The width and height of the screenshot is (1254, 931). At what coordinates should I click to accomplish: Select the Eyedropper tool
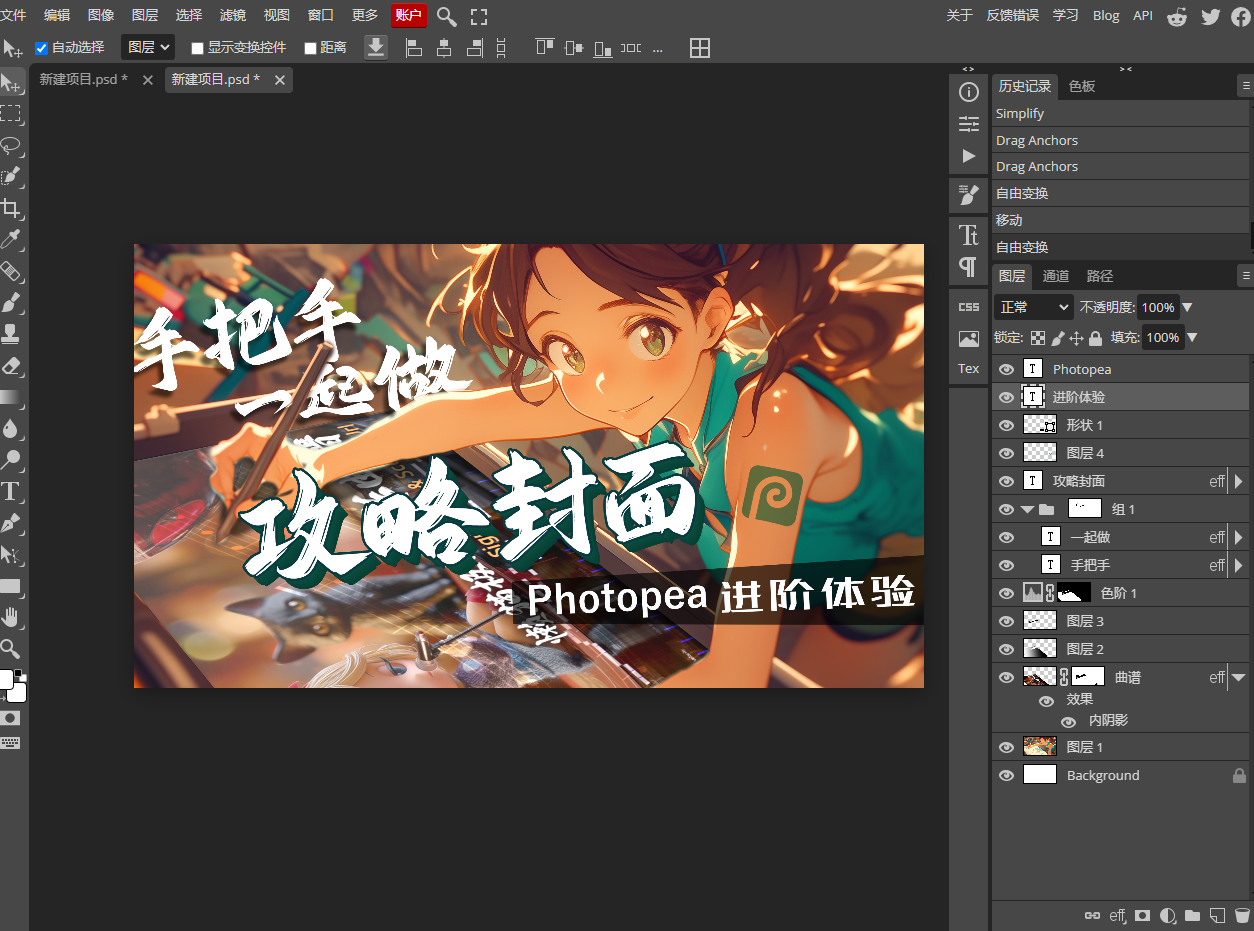(11, 239)
